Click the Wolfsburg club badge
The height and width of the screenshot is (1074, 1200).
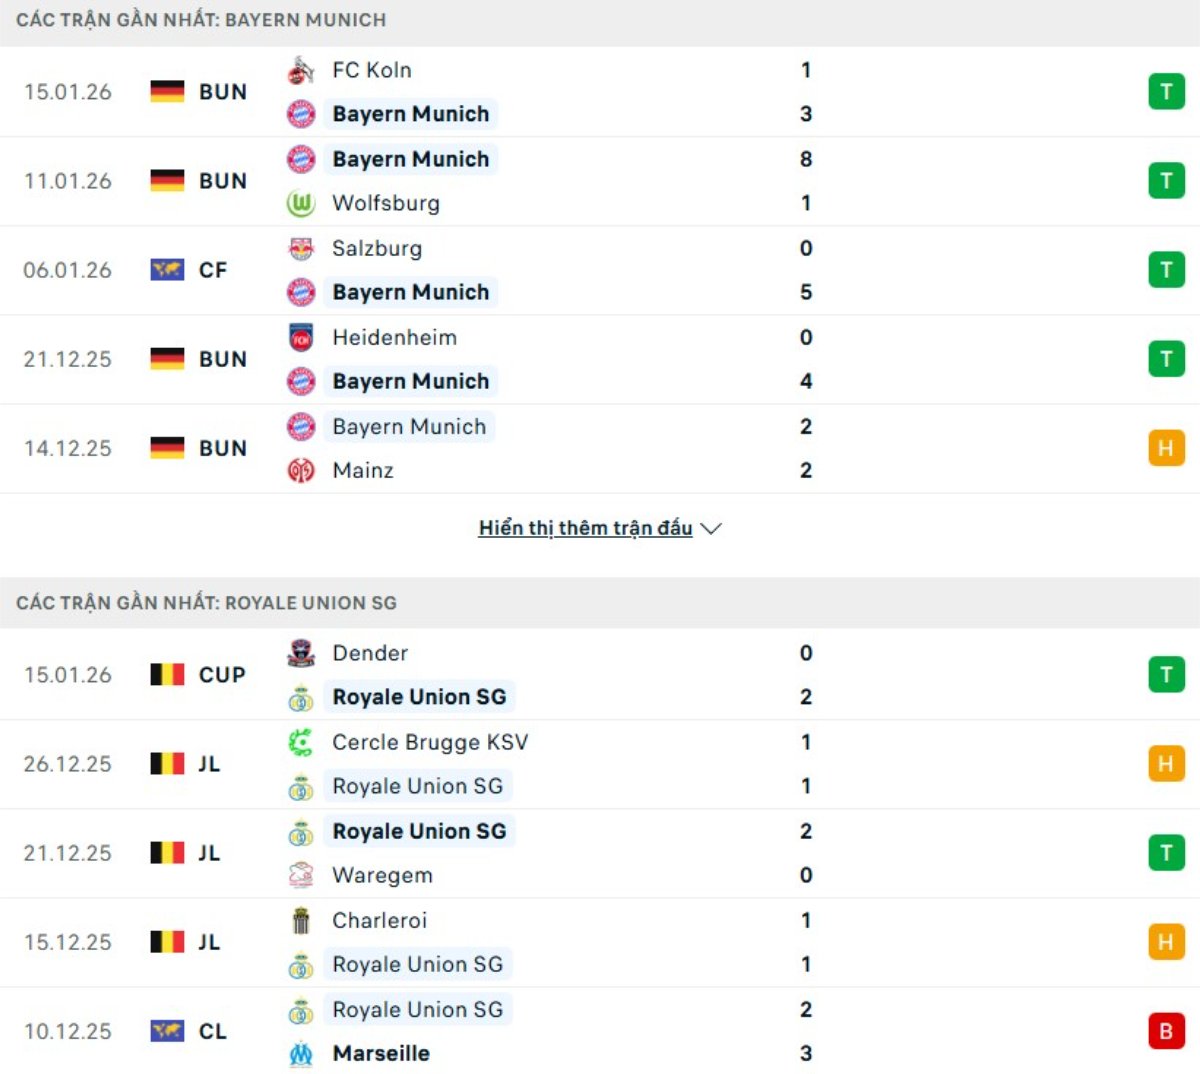300,203
